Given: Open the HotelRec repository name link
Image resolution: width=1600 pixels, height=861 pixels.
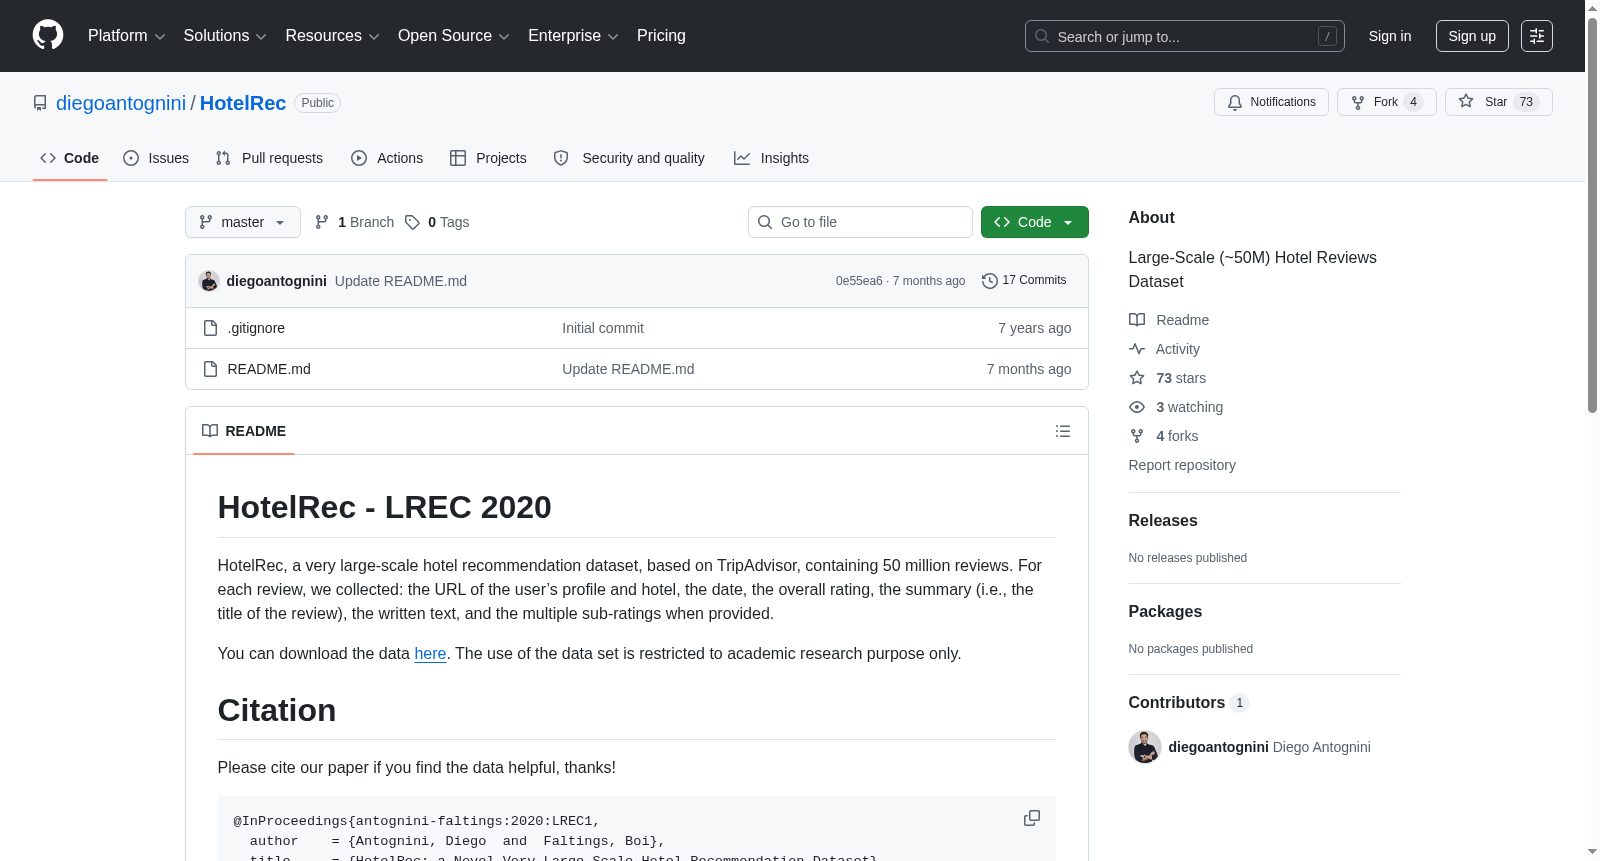Looking at the screenshot, I should [x=243, y=103].
